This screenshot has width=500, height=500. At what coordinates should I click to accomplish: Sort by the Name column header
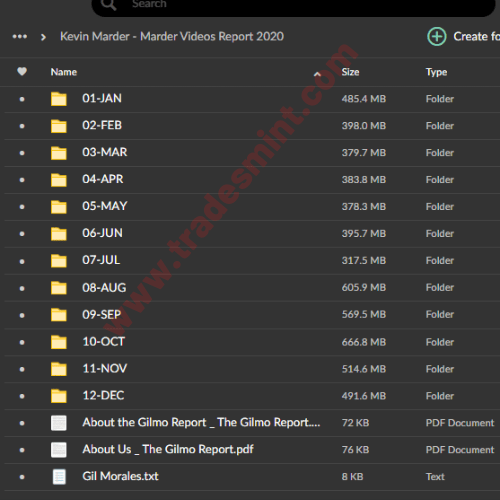pyautogui.click(x=64, y=72)
